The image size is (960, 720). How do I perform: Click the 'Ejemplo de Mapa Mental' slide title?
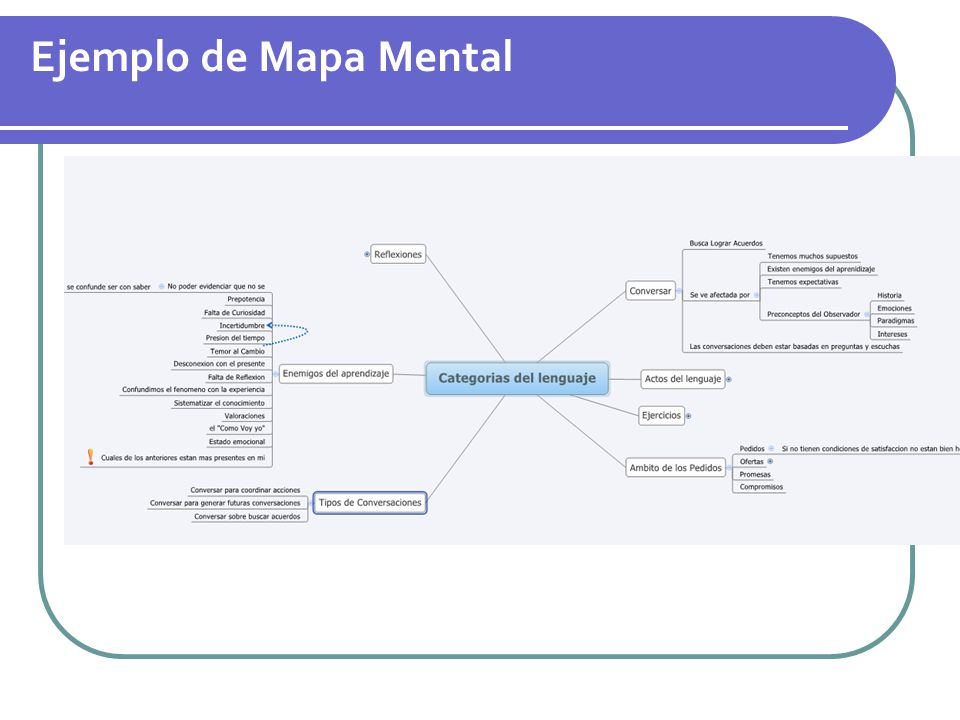(x=272, y=56)
